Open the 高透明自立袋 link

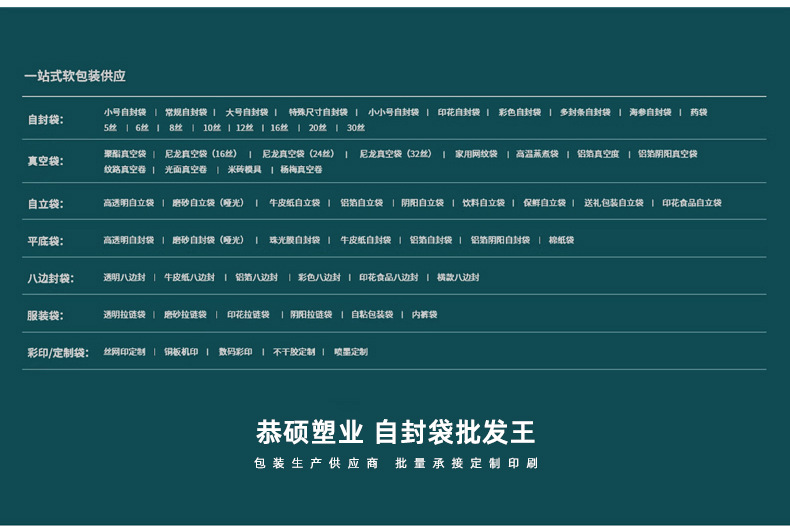point(128,203)
